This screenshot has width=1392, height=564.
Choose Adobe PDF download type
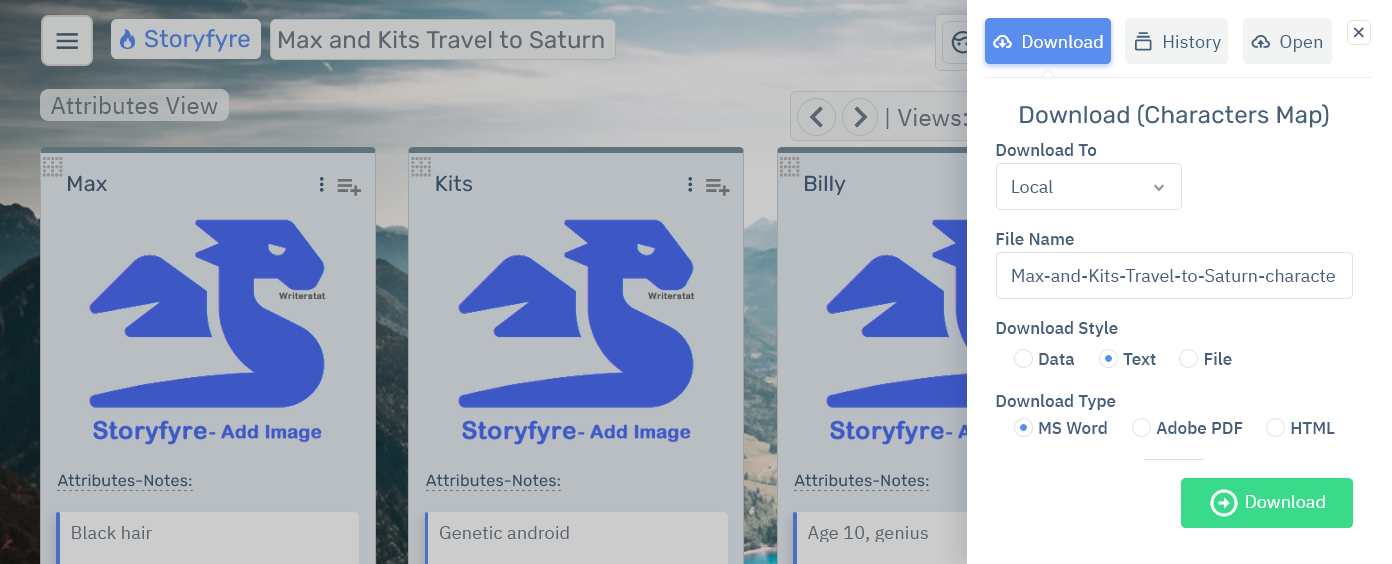1141,428
